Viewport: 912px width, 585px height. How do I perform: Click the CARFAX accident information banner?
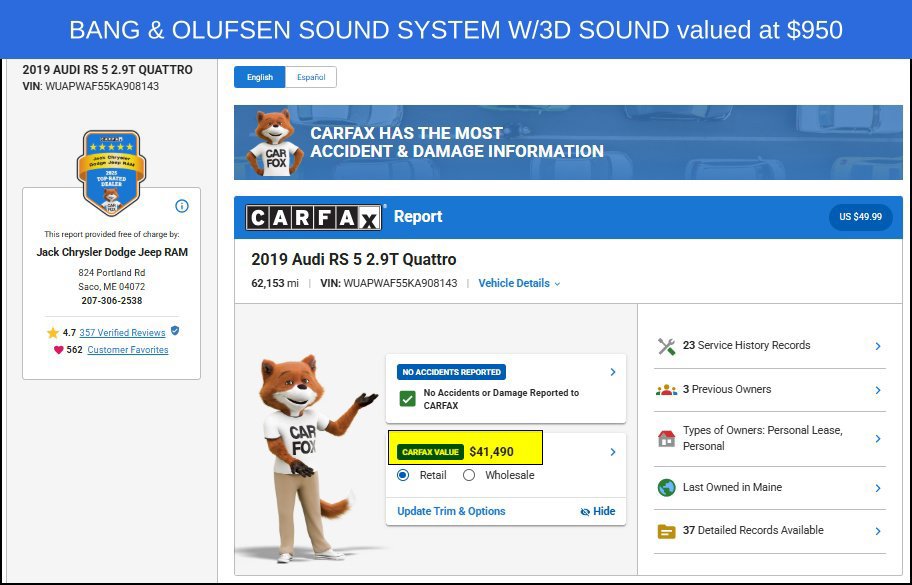[x=568, y=142]
